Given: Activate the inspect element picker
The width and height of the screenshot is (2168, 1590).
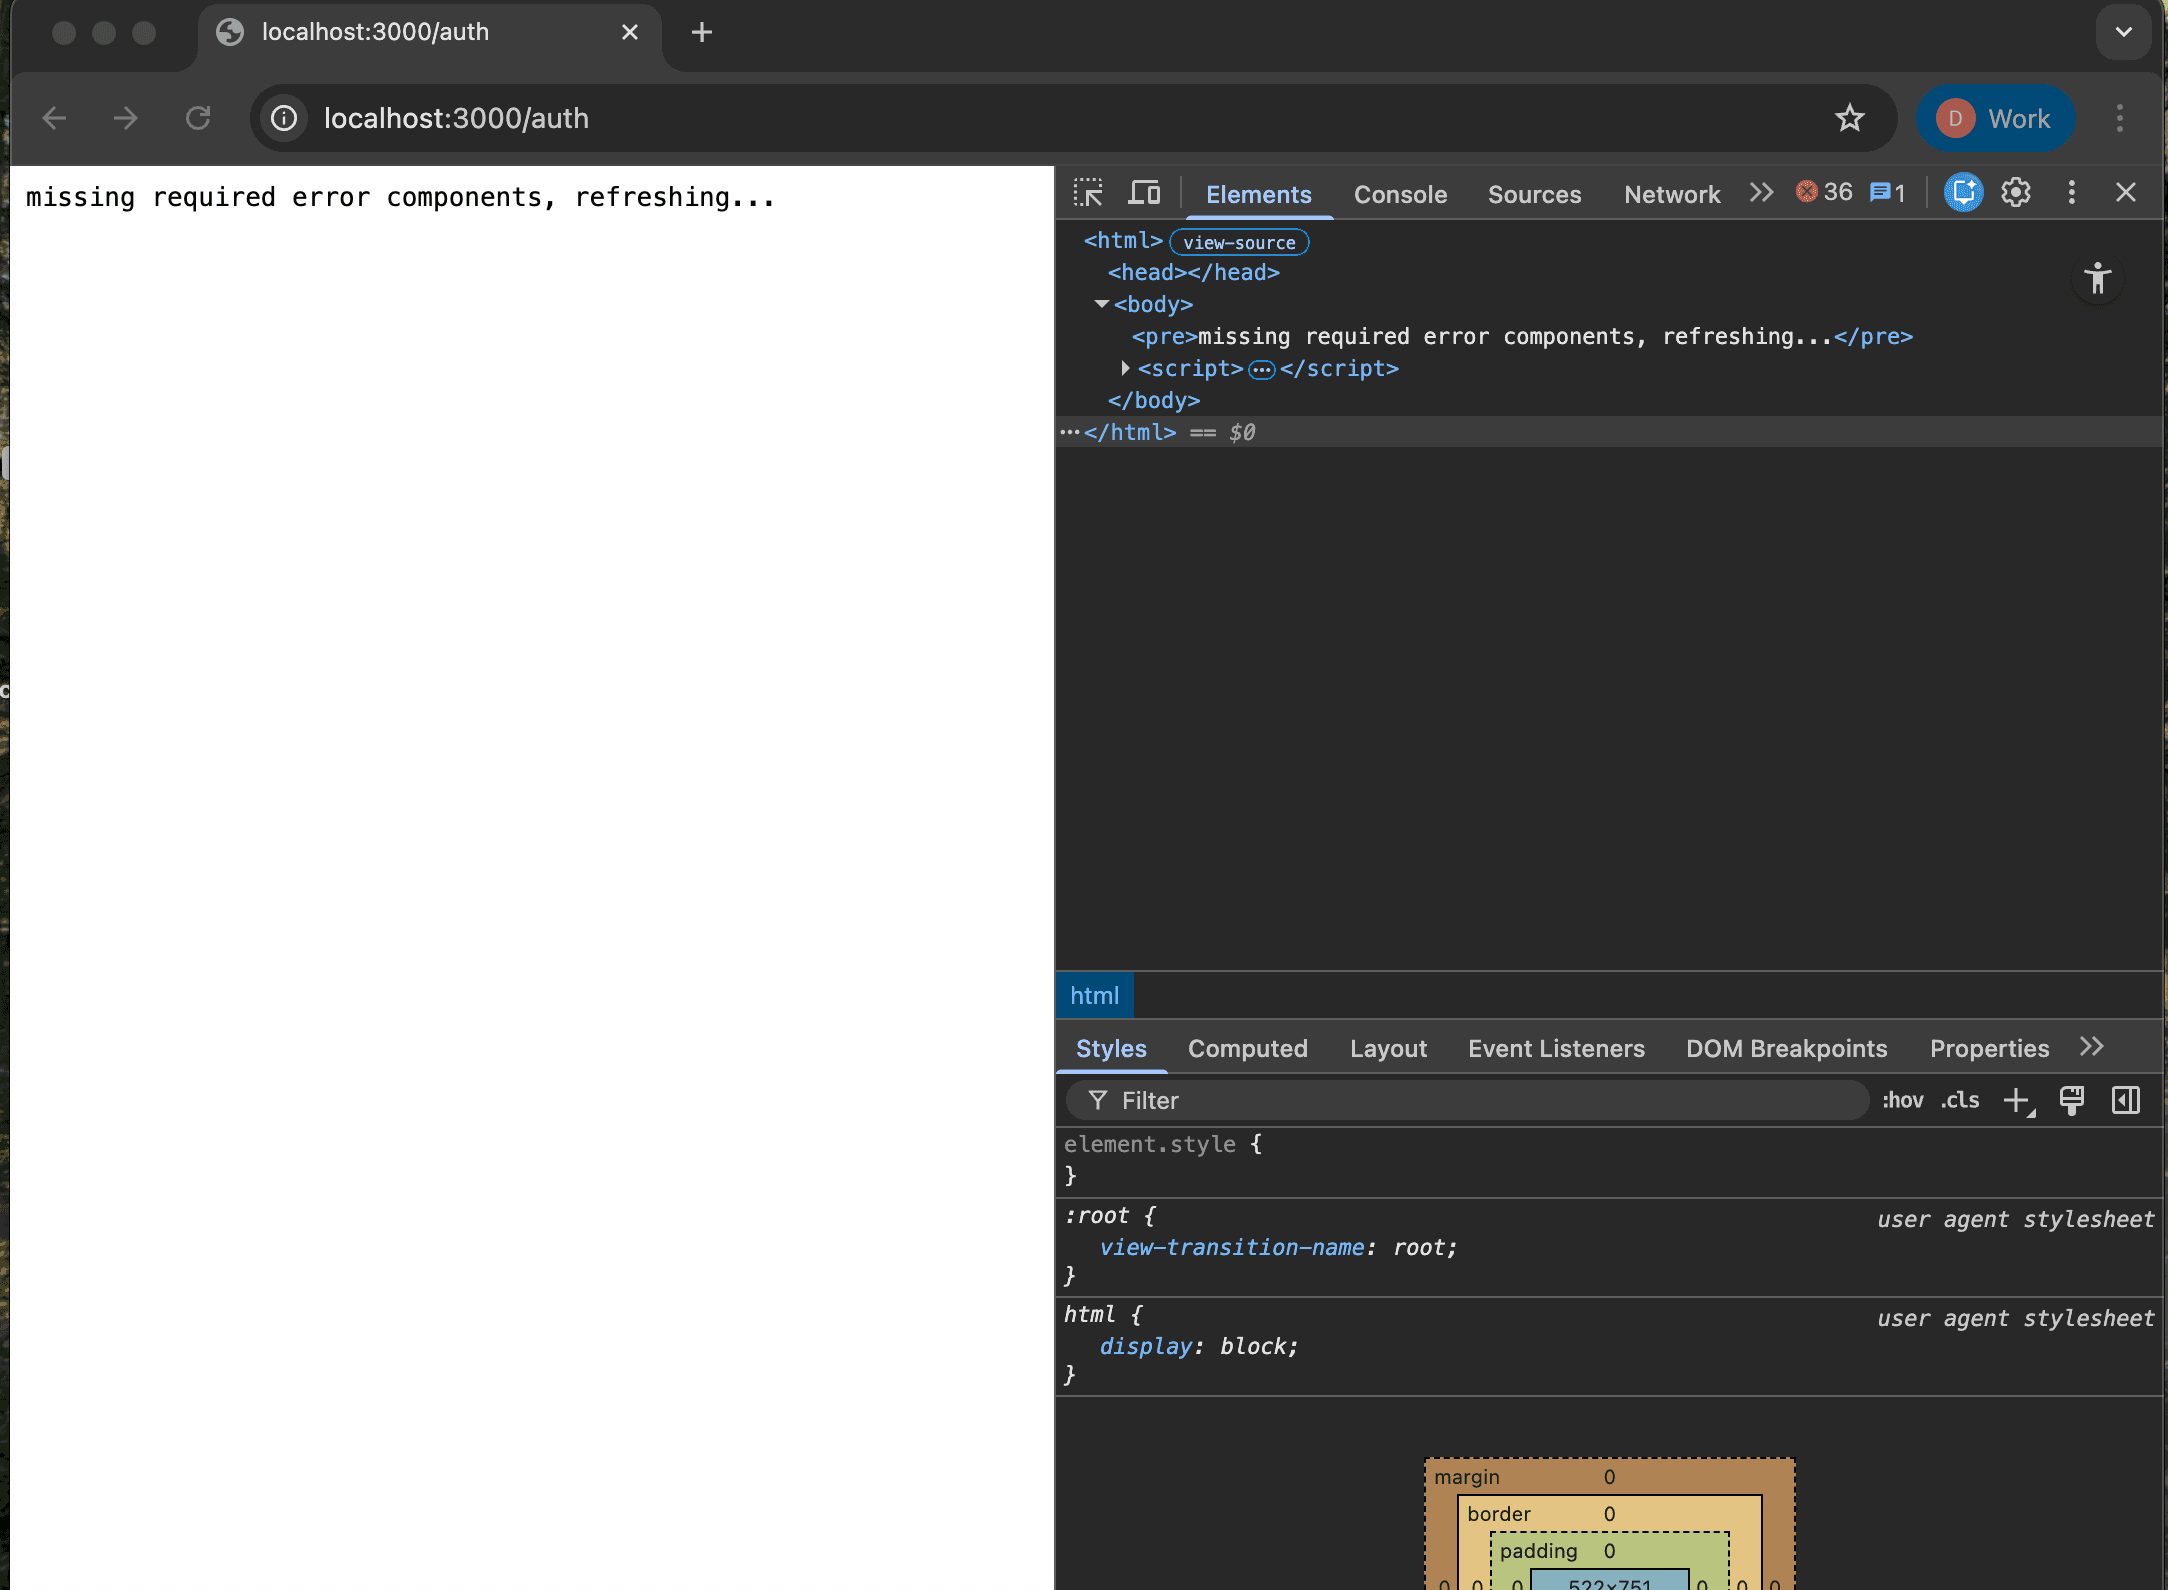Looking at the screenshot, I should point(1088,193).
